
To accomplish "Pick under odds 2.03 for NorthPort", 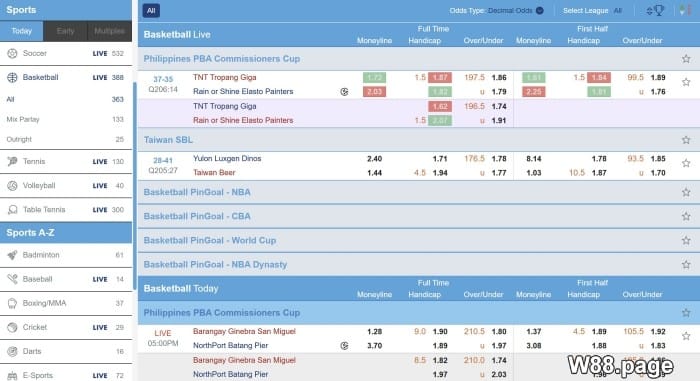I will coord(499,375).
